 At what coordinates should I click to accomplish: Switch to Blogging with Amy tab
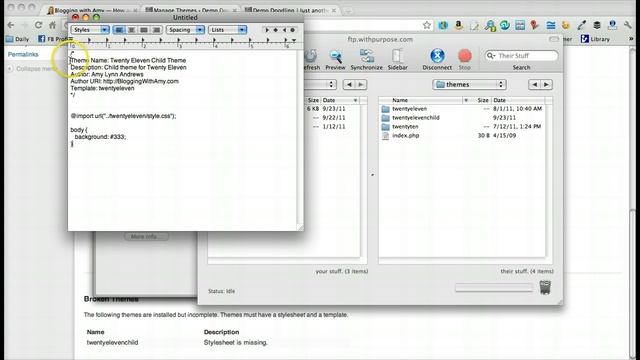coord(92,10)
